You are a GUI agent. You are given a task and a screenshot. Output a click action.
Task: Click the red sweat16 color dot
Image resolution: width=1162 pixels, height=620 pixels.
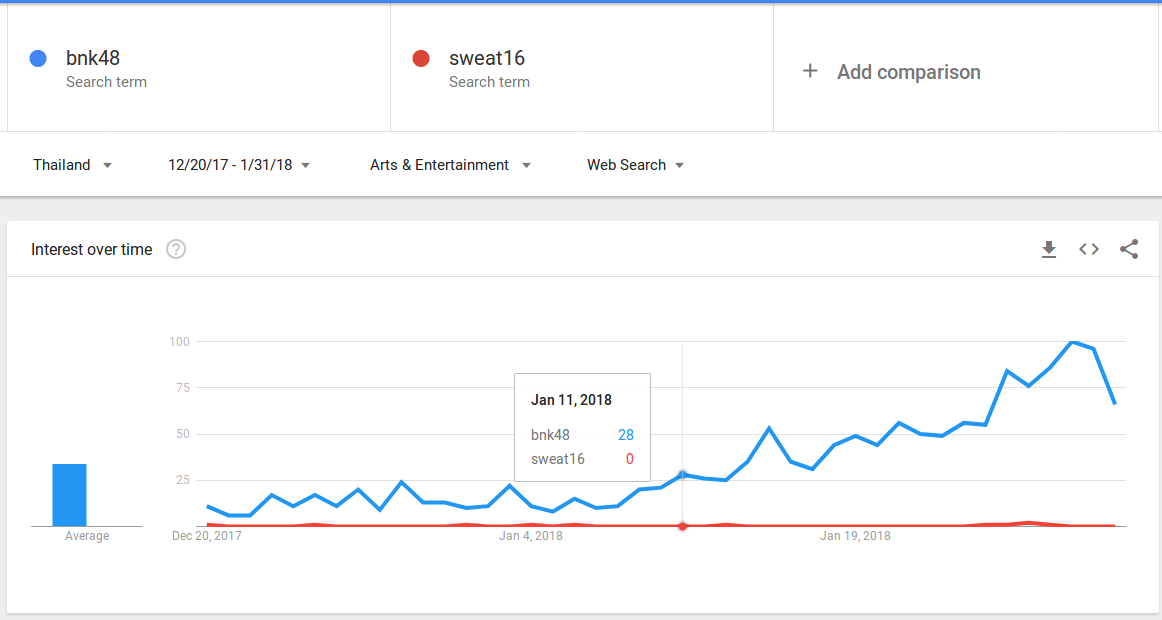(x=421, y=59)
